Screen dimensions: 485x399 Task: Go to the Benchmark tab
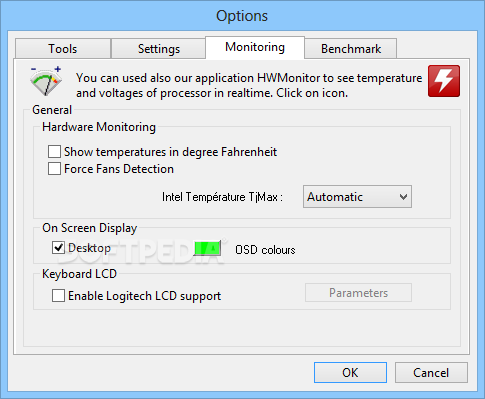351,49
